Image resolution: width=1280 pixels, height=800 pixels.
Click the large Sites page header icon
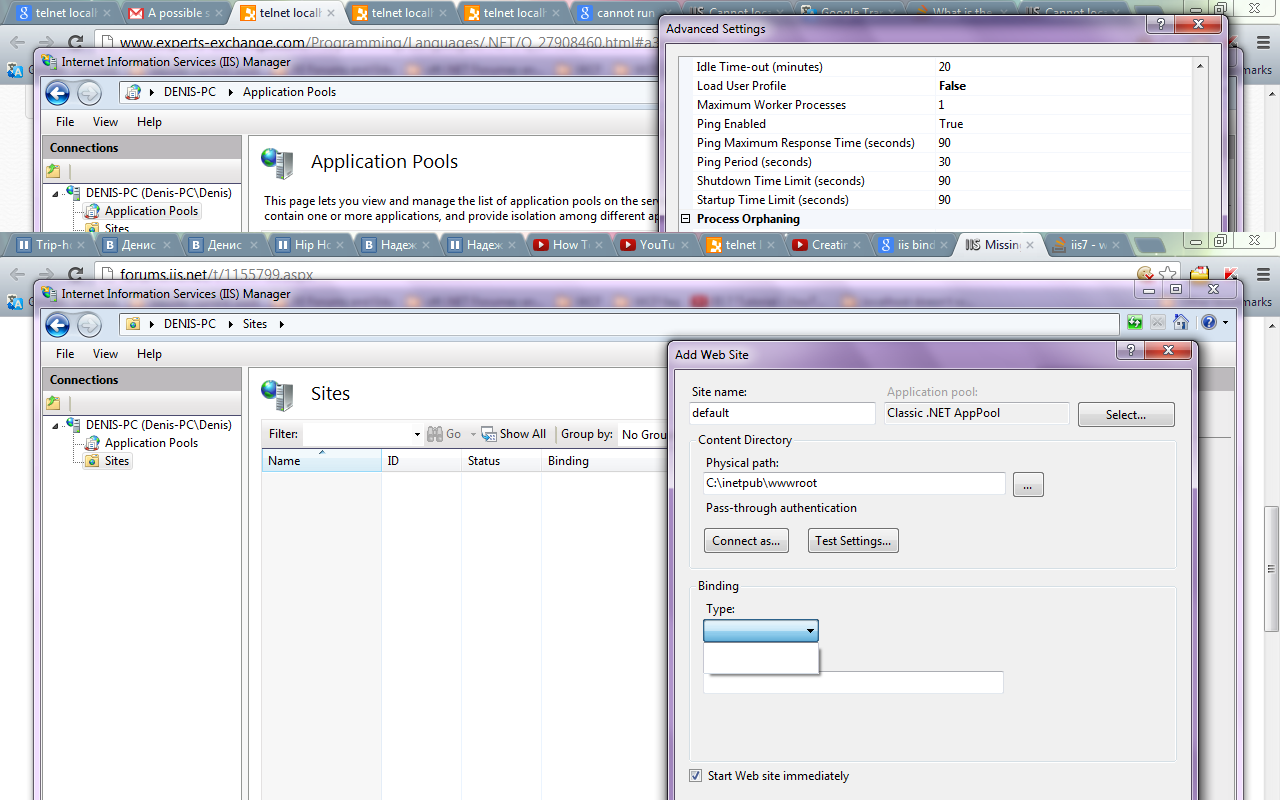(277, 394)
